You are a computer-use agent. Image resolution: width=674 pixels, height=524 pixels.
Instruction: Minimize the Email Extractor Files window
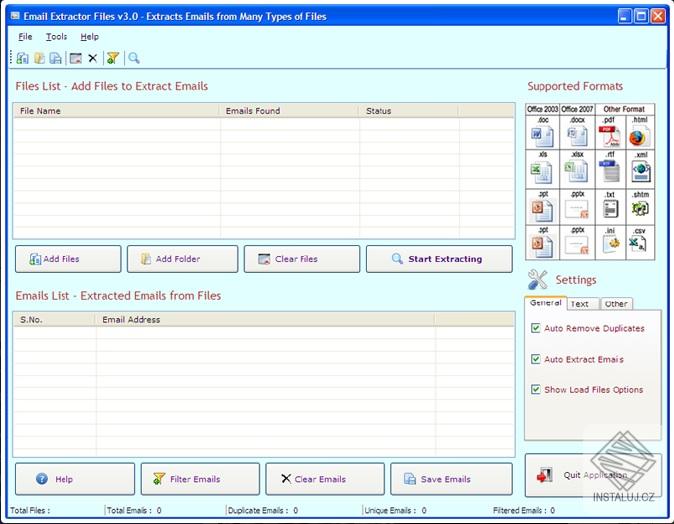[x=625, y=16]
